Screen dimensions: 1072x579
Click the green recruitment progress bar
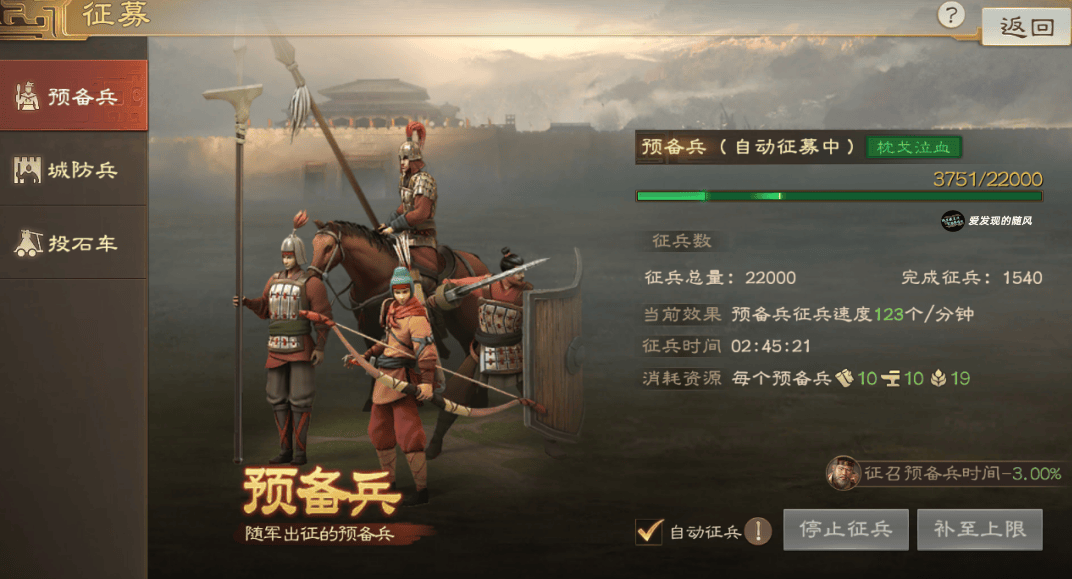click(839, 196)
